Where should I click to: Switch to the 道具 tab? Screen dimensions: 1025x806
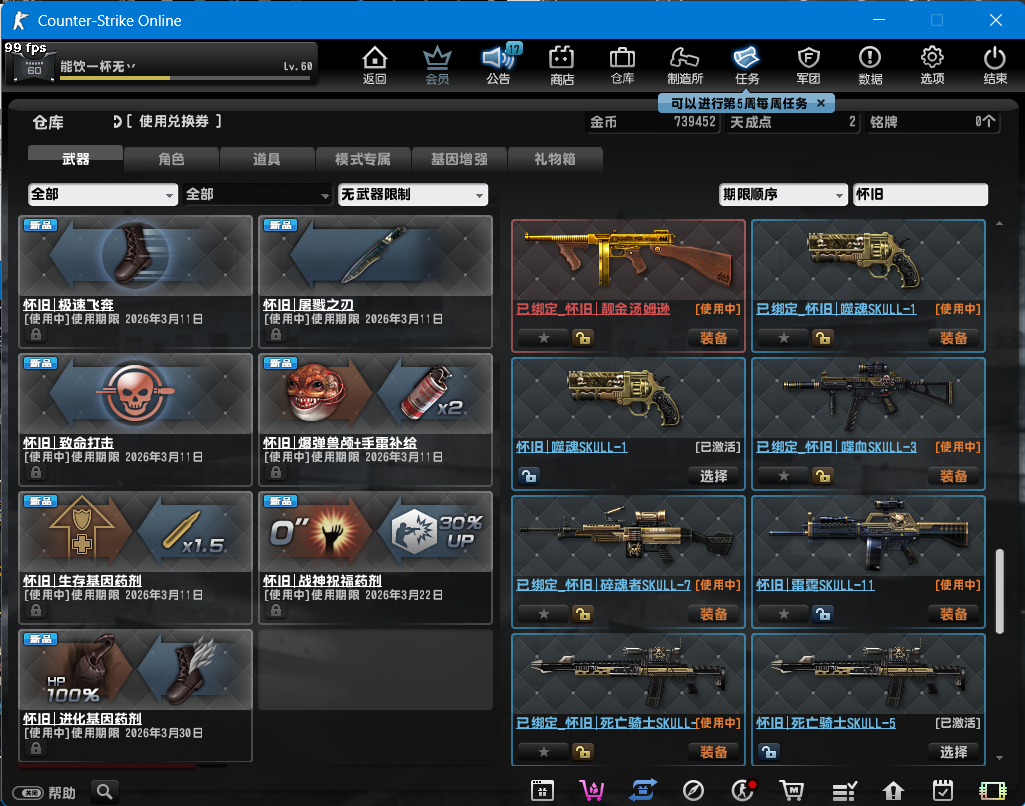coord(267,158)
